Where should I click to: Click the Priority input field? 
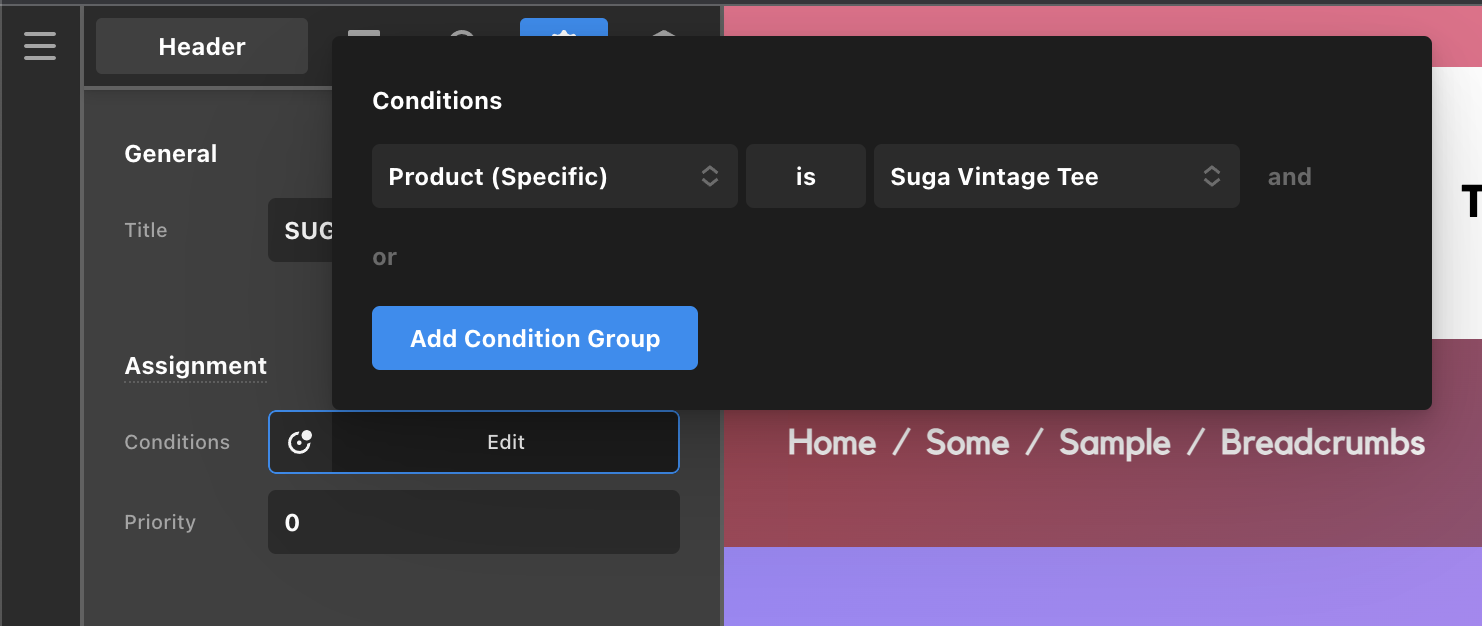click(x=473, y=522)
